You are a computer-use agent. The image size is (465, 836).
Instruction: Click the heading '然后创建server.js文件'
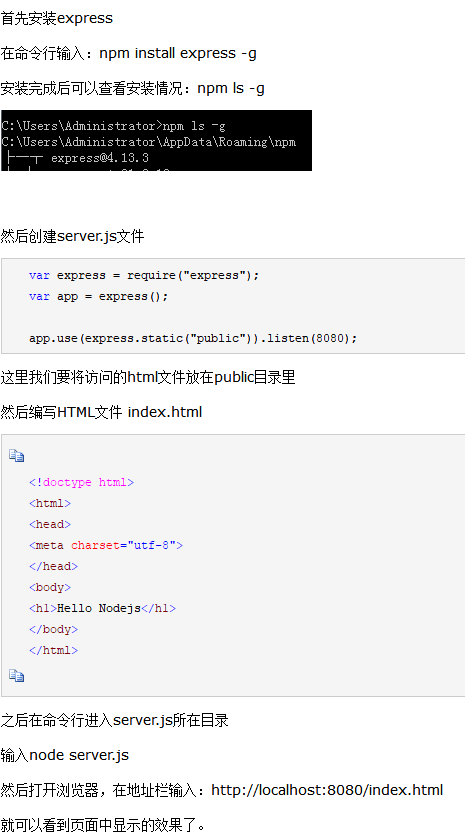click(x=72, y=236)
